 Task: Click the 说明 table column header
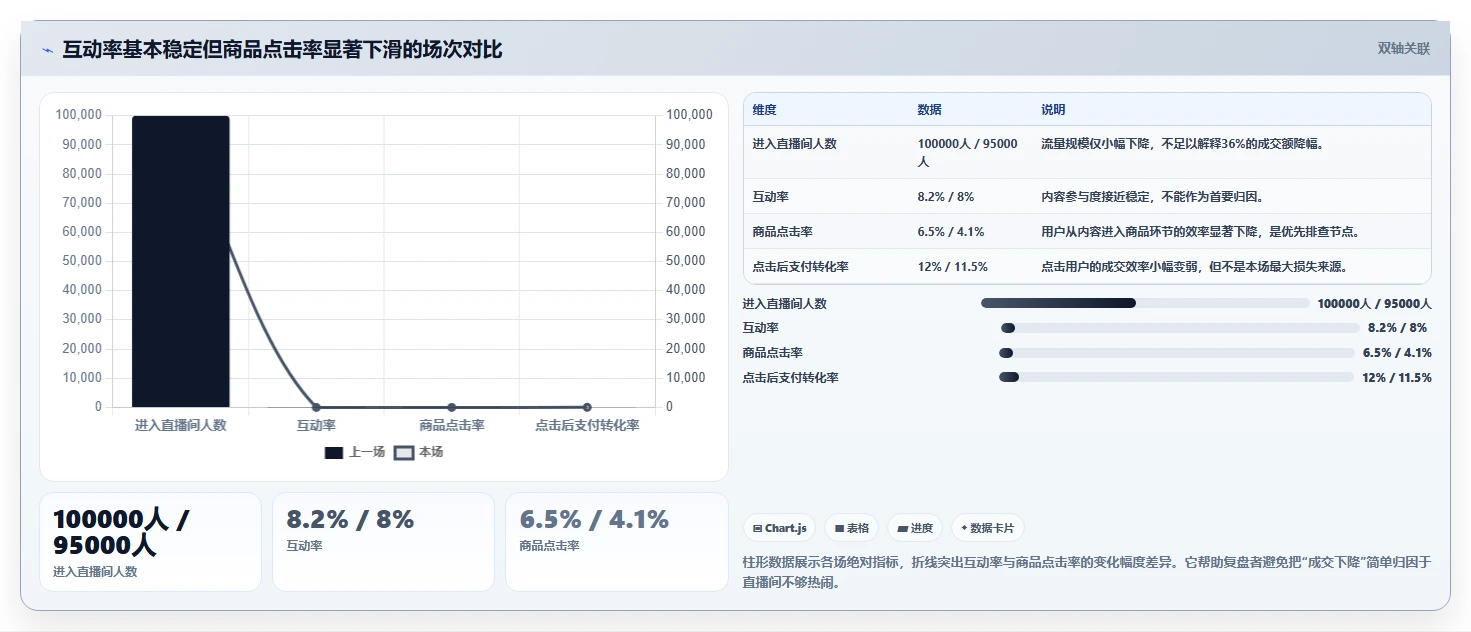(x=1053, y=110)
